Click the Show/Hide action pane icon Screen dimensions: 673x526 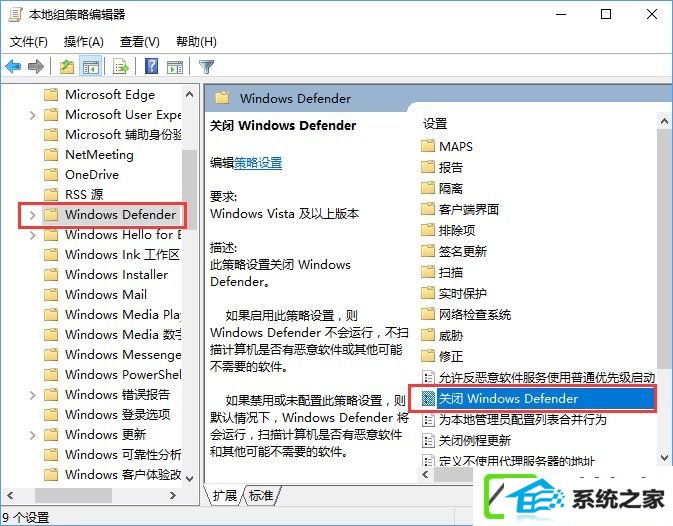click(175, 67)
